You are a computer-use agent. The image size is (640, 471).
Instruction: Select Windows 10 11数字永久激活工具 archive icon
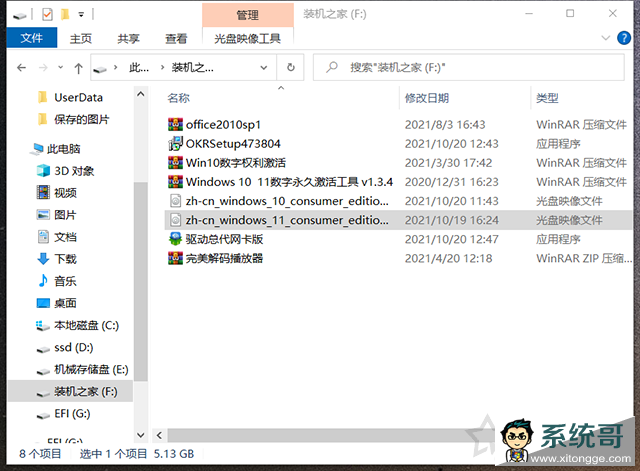pos(175,182)
